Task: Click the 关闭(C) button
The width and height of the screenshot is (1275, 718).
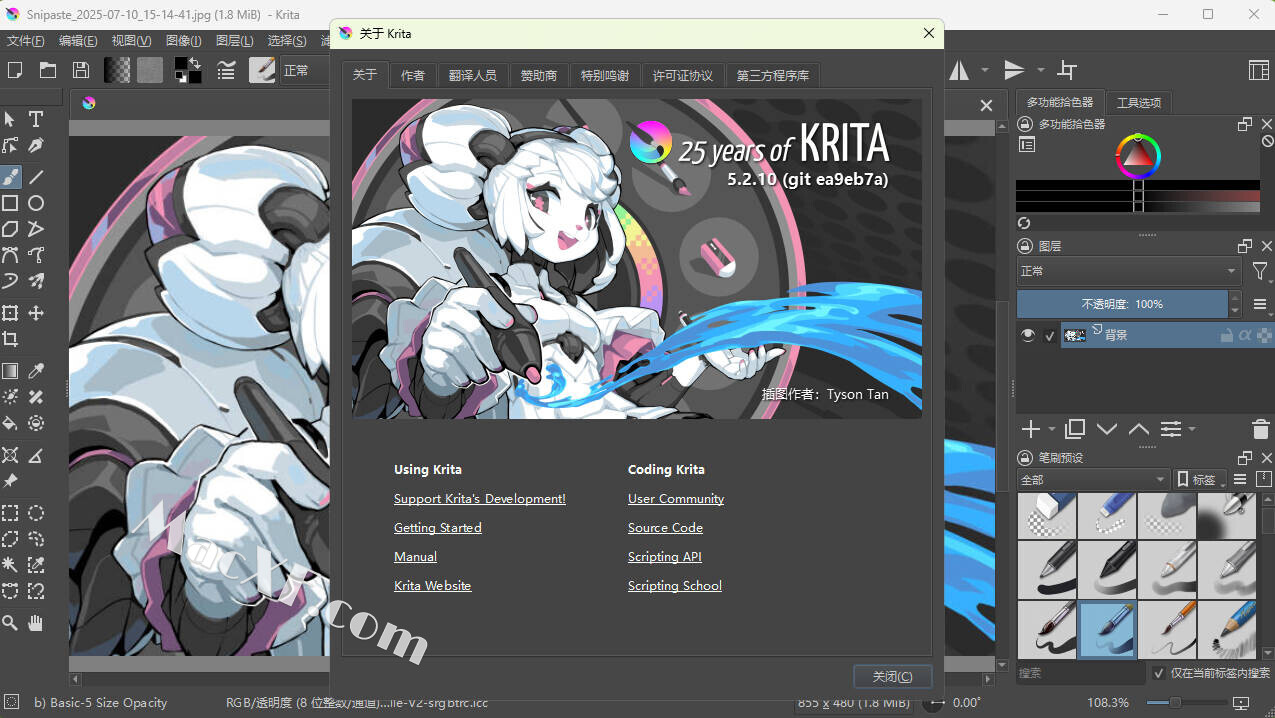Action: [x=893, y=676]
